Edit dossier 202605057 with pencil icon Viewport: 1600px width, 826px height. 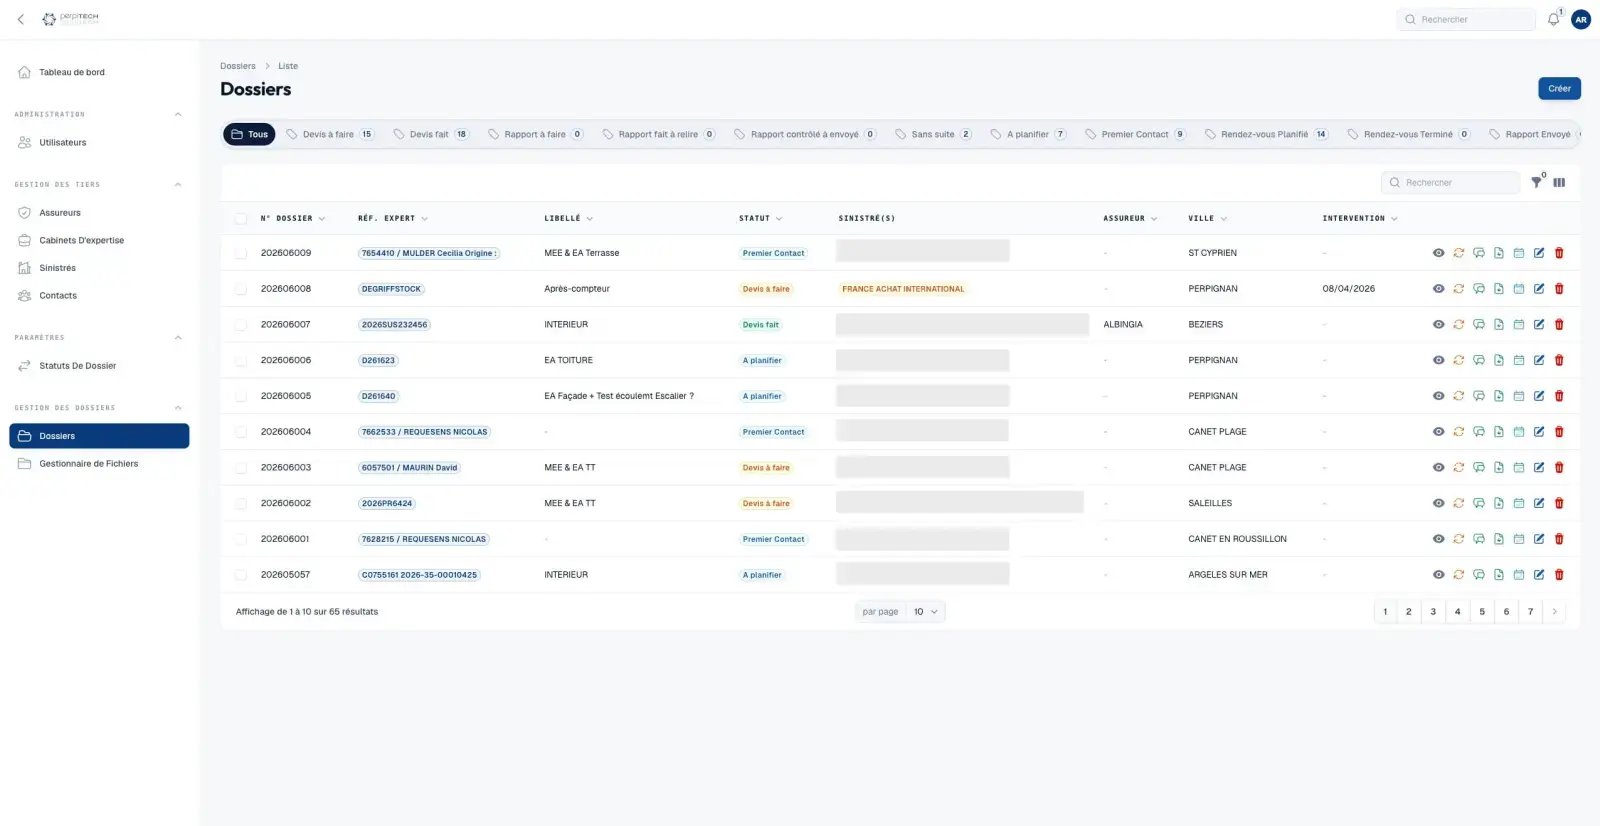1539,575
